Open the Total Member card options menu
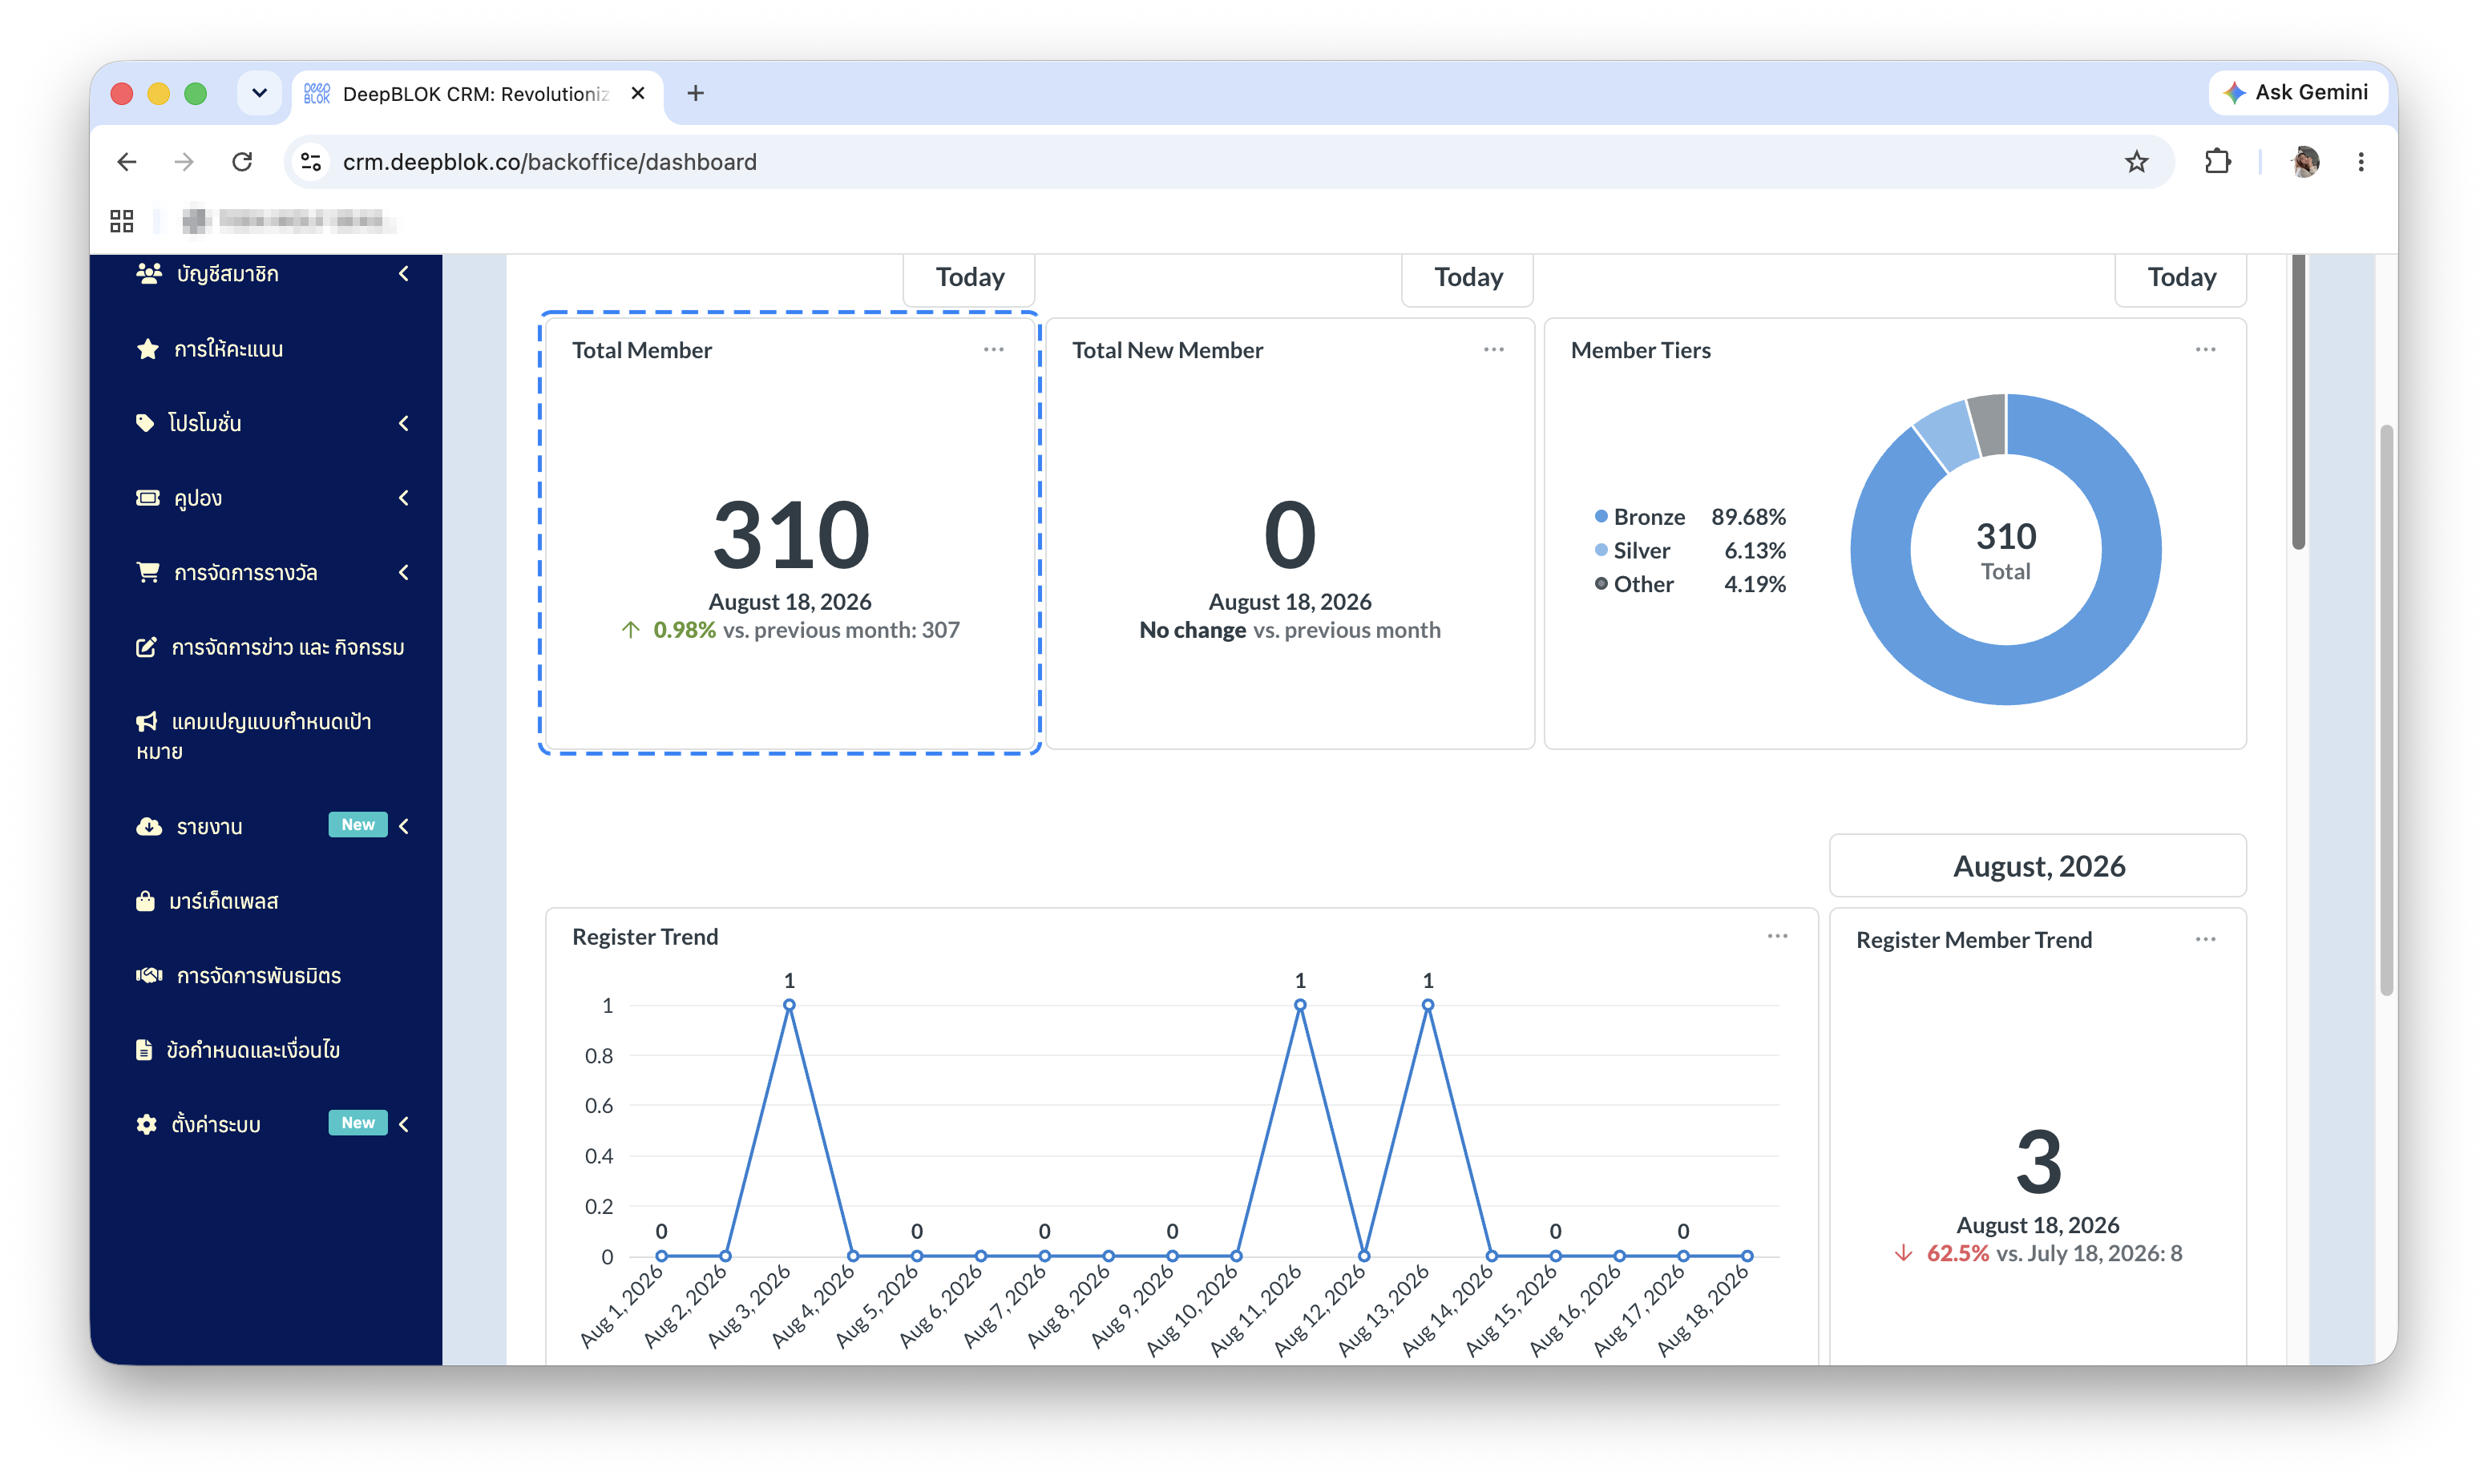2488x1484 pixels. click(993, 349)
